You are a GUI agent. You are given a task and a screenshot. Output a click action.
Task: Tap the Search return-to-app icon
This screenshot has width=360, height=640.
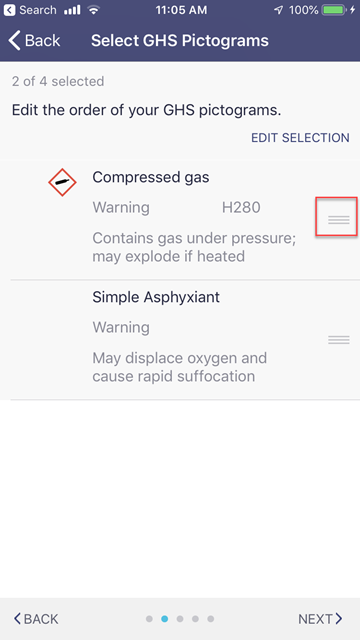point(9,10)
